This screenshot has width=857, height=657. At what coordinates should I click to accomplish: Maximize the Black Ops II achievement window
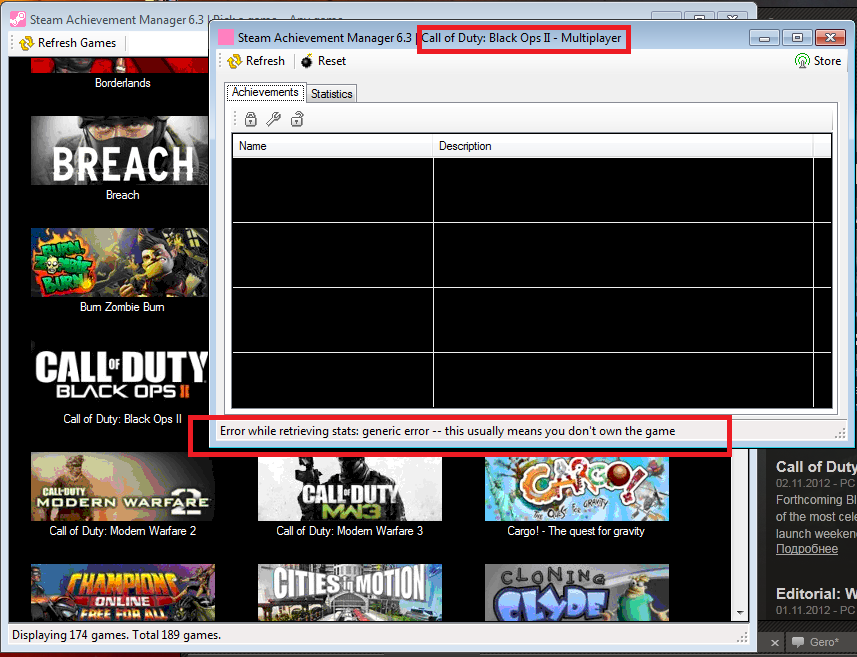click(797, 38)
